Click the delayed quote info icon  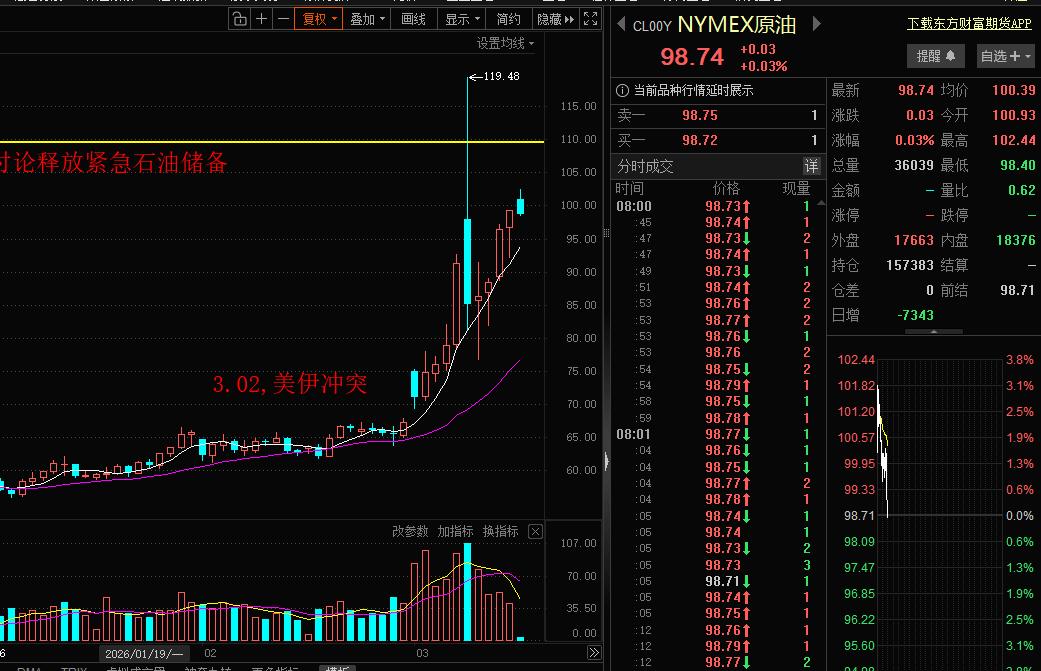coord(622,90)
